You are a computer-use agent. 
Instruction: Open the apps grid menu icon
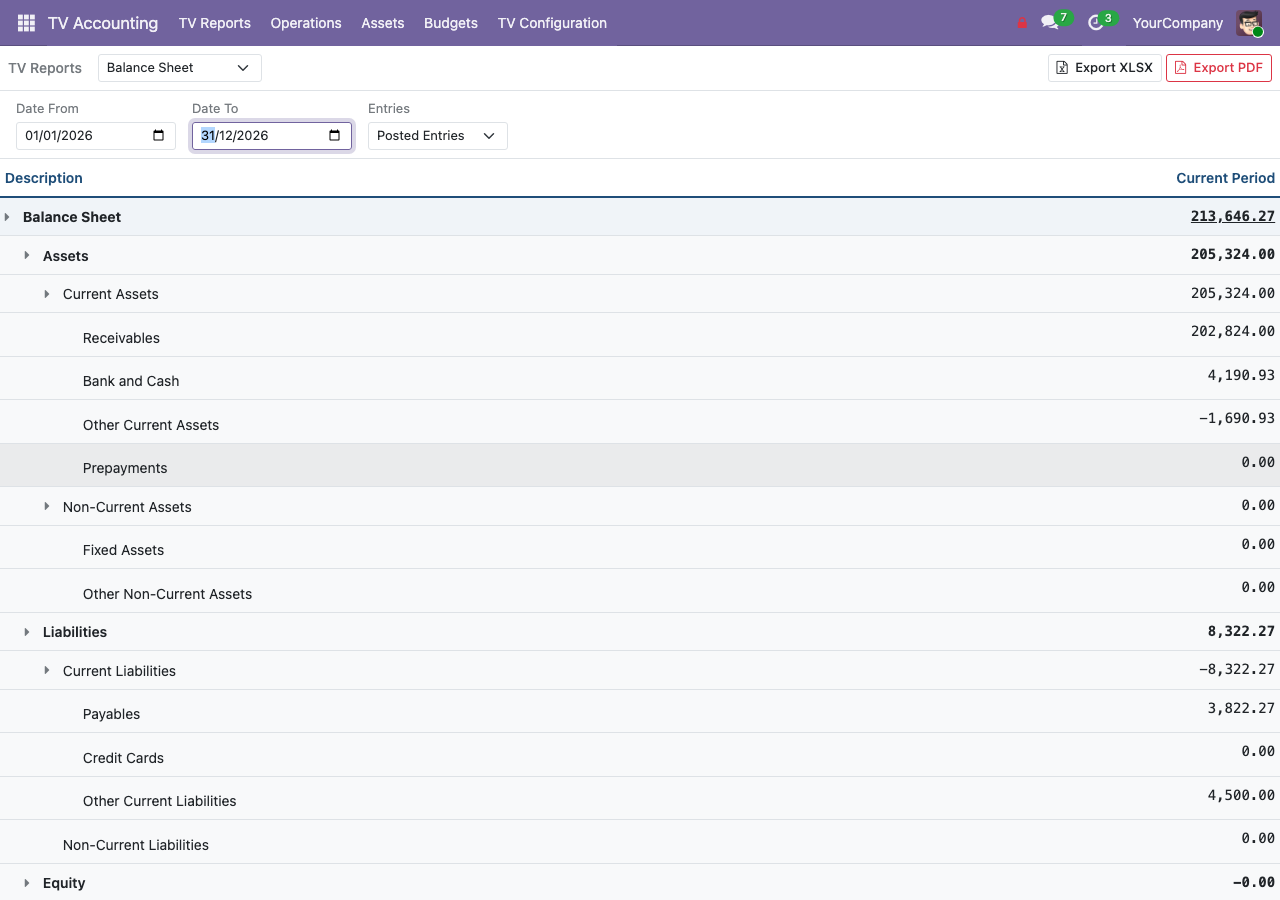pos(26,23)
